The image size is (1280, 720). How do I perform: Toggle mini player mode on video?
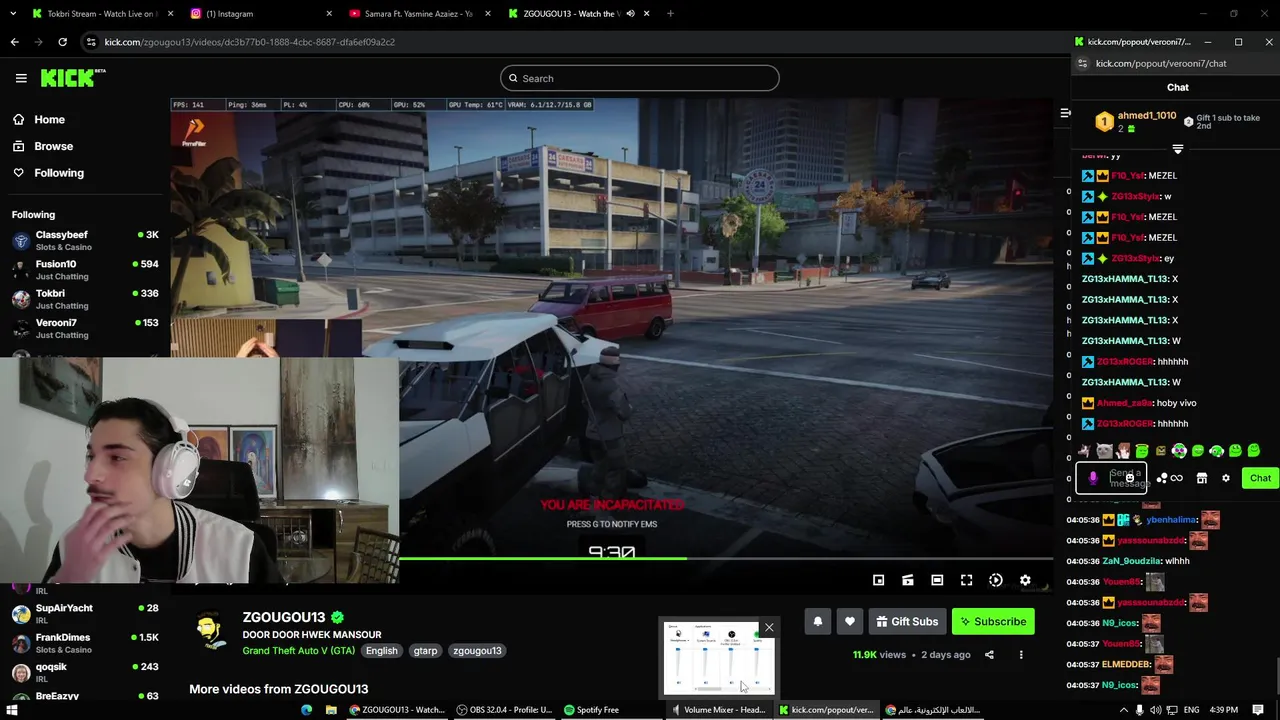[878, 580]
